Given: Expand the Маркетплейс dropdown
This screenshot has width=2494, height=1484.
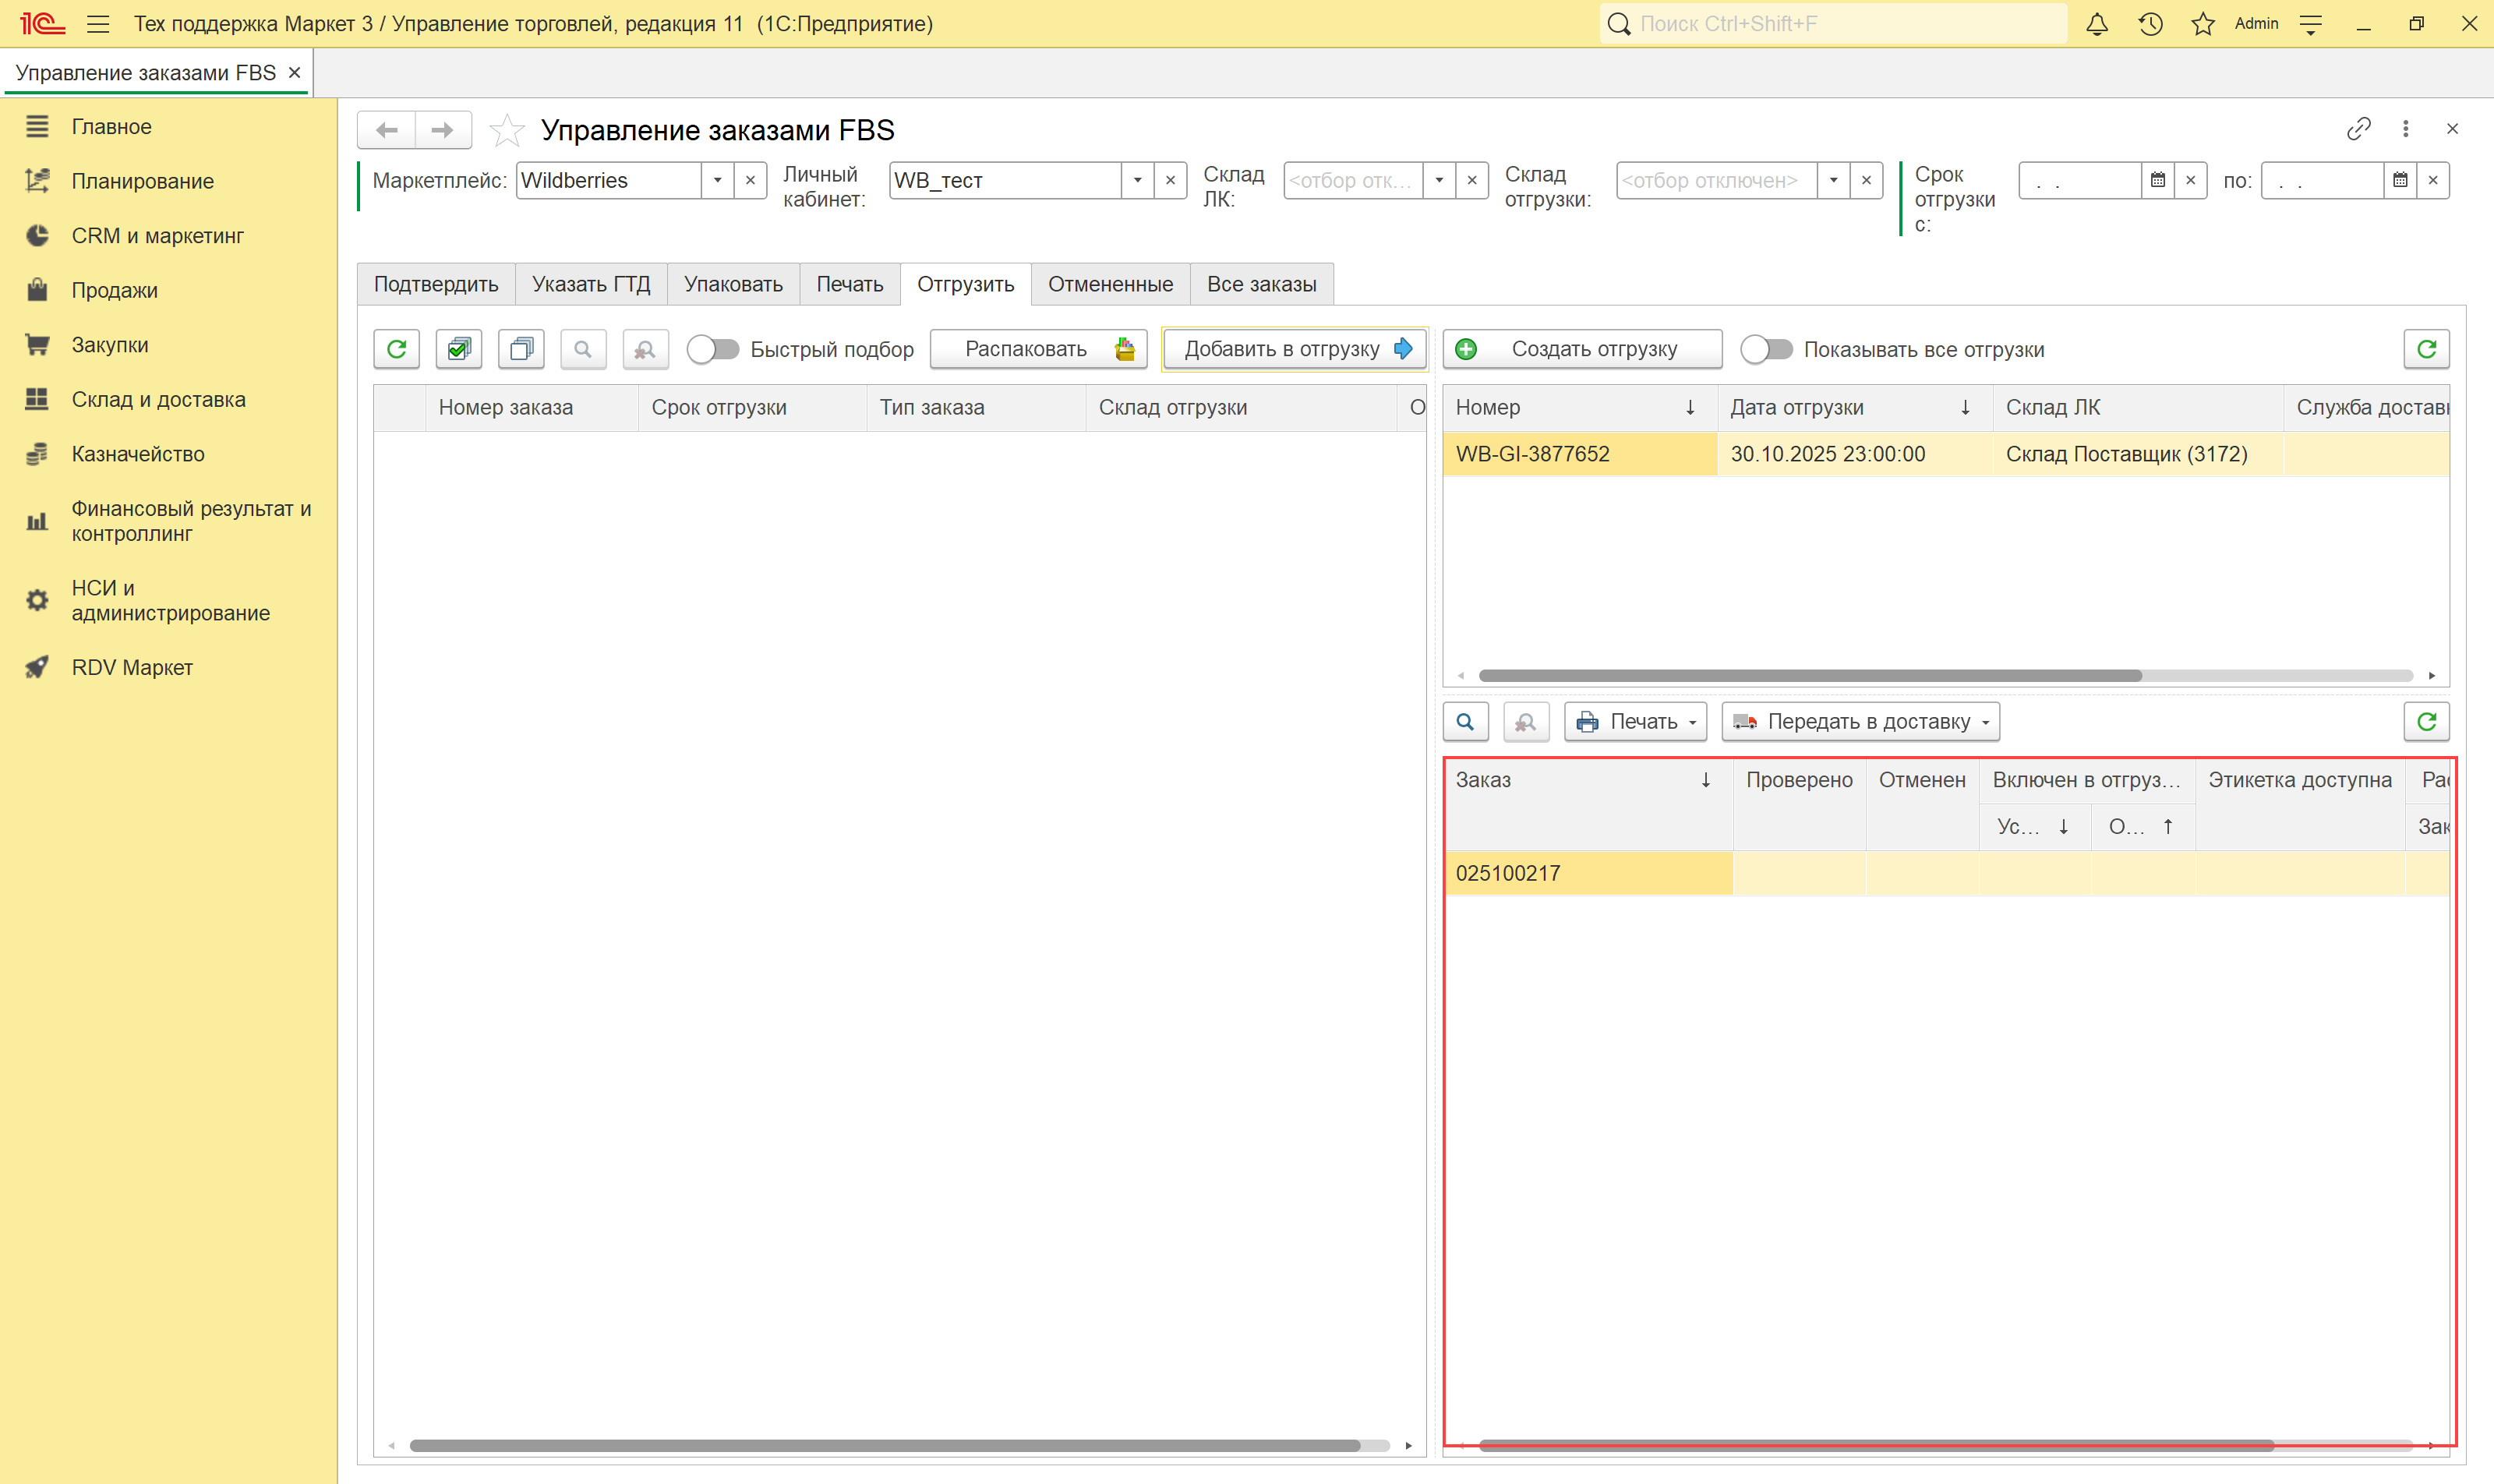Looking at the screenshot, I should [x=717, y=181].
